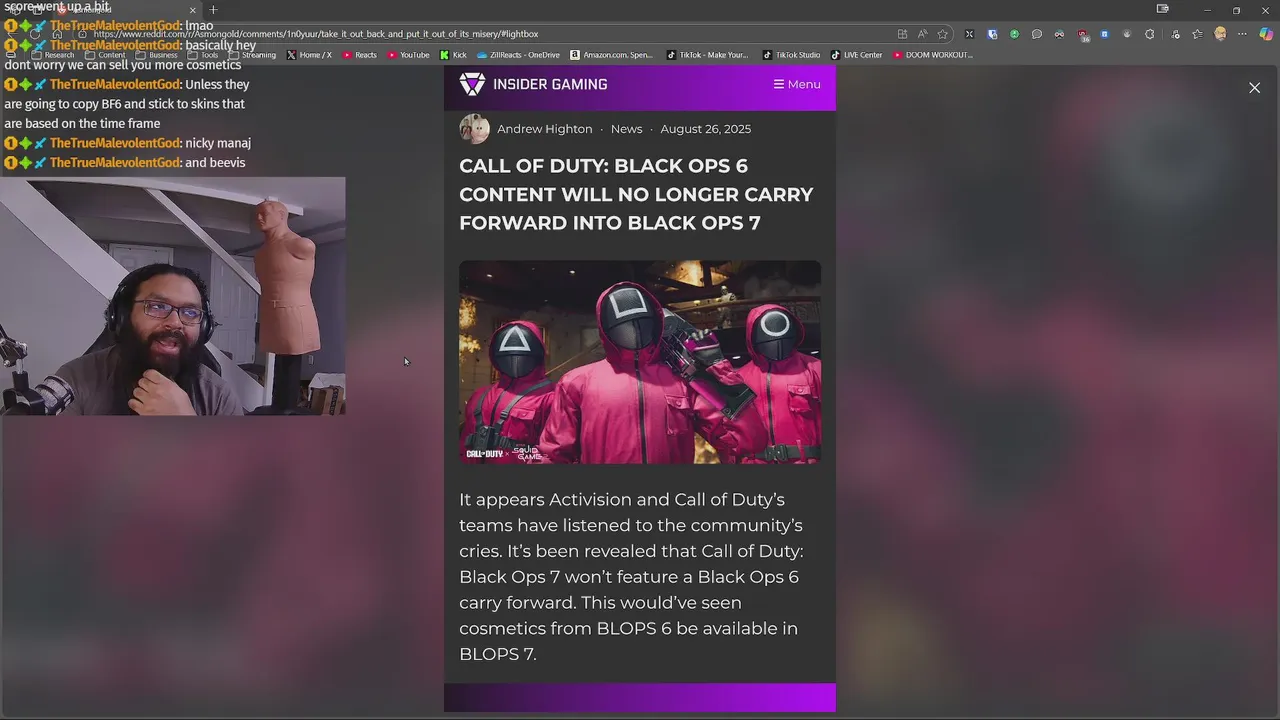
Task: Click the X-shaped extension icon after the address bar
Action: [969, 34]
